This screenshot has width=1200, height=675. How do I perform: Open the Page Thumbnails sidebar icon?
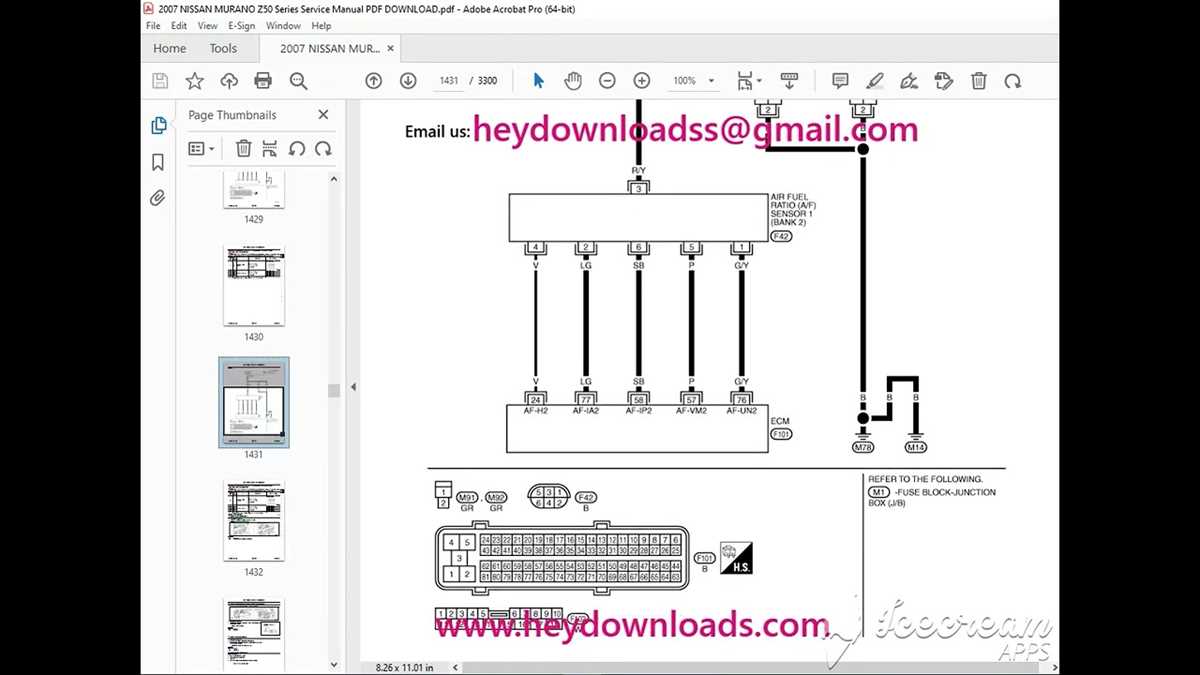click(158, 125)
